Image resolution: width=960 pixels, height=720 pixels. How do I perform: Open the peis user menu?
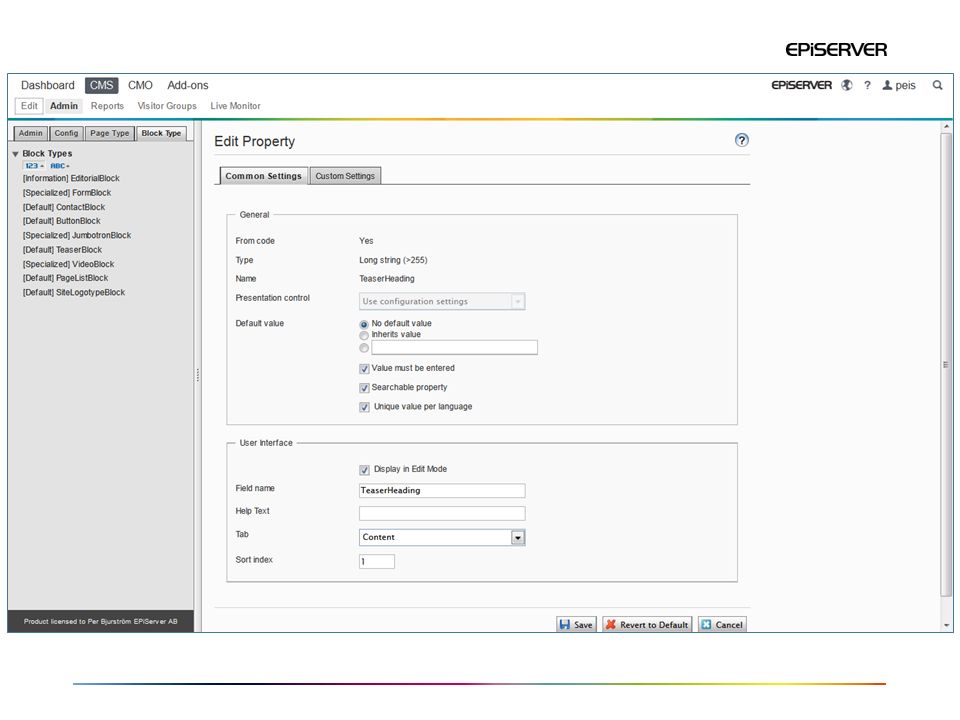coord(899,85)
